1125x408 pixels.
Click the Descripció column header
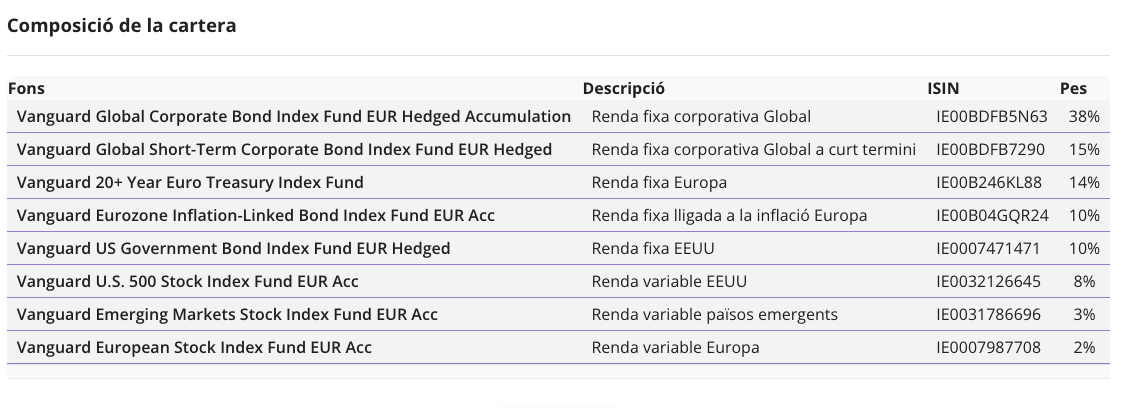click(623, 88)
